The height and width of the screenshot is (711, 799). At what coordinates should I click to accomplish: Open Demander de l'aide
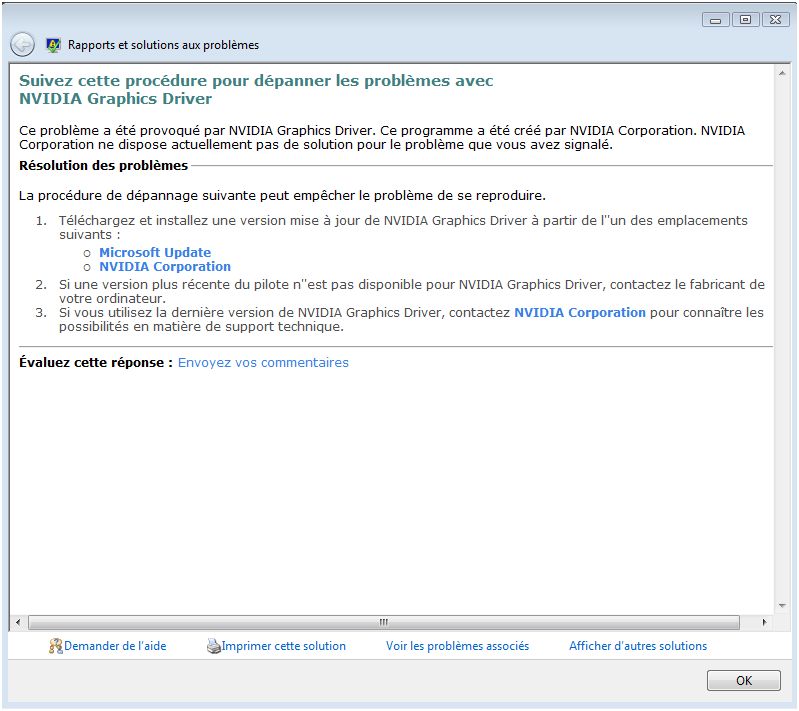115,646
